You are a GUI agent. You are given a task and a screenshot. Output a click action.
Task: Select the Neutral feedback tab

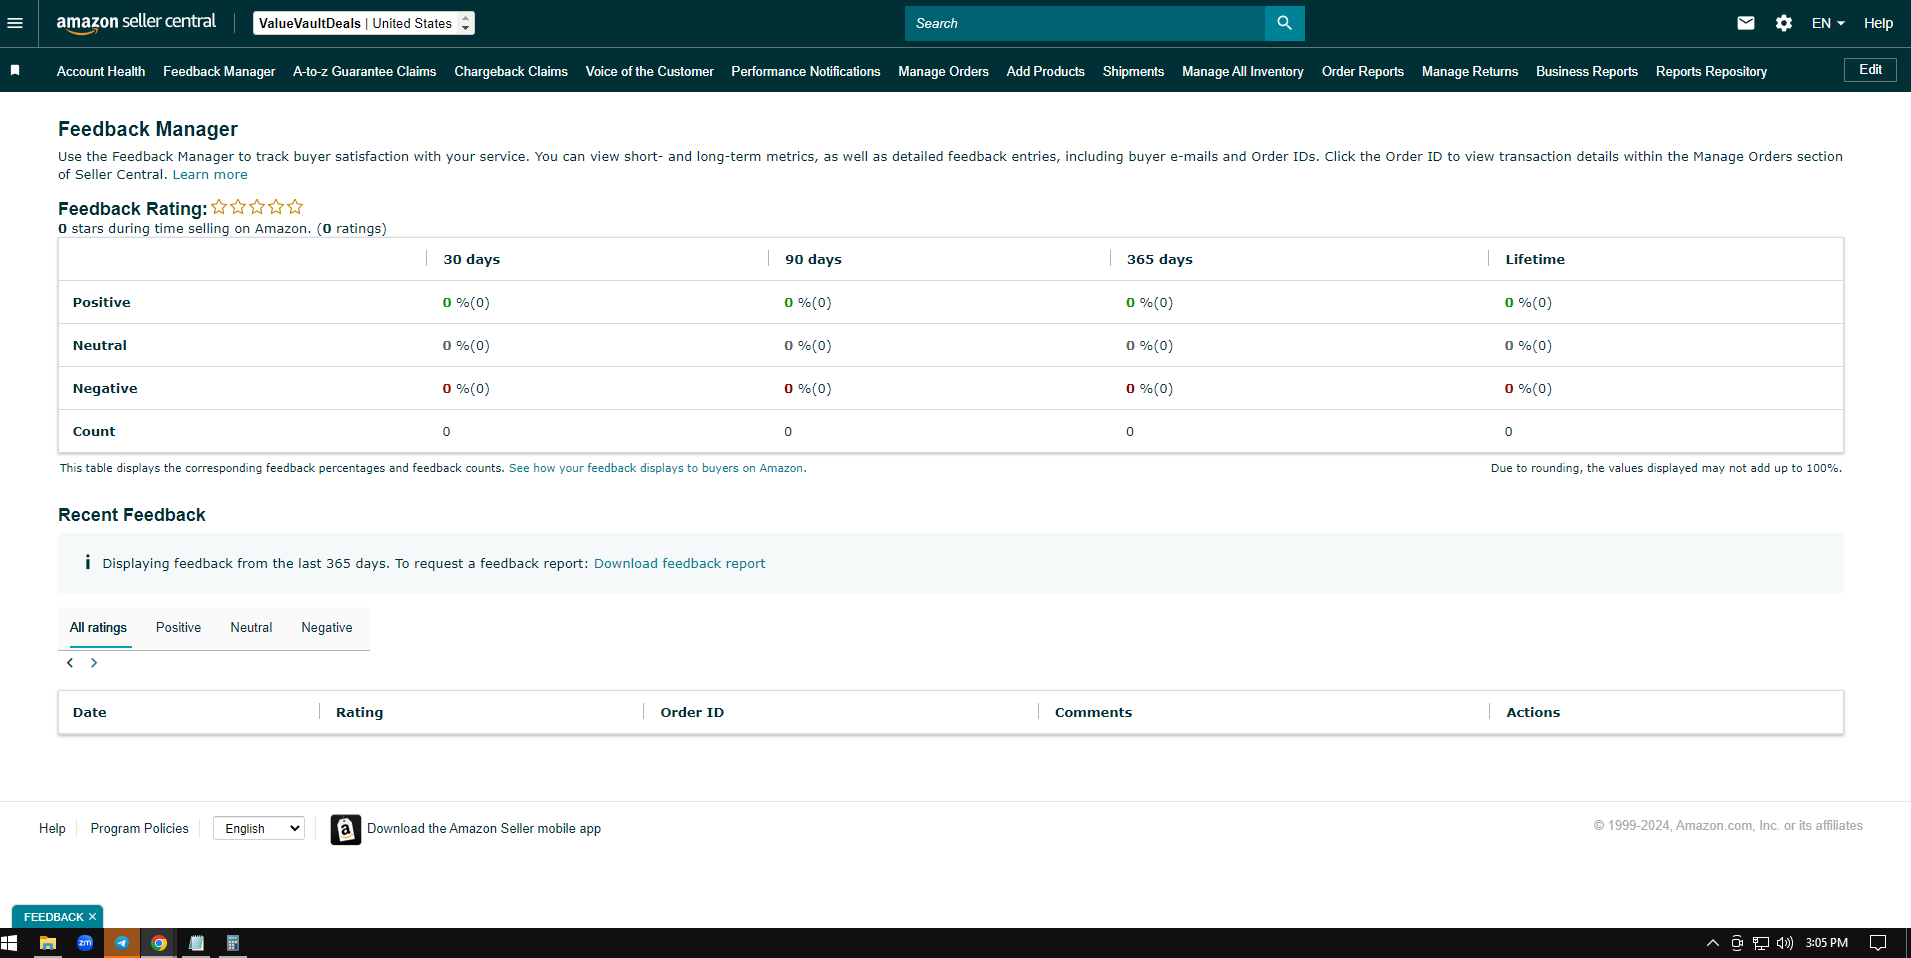(251, 627)
